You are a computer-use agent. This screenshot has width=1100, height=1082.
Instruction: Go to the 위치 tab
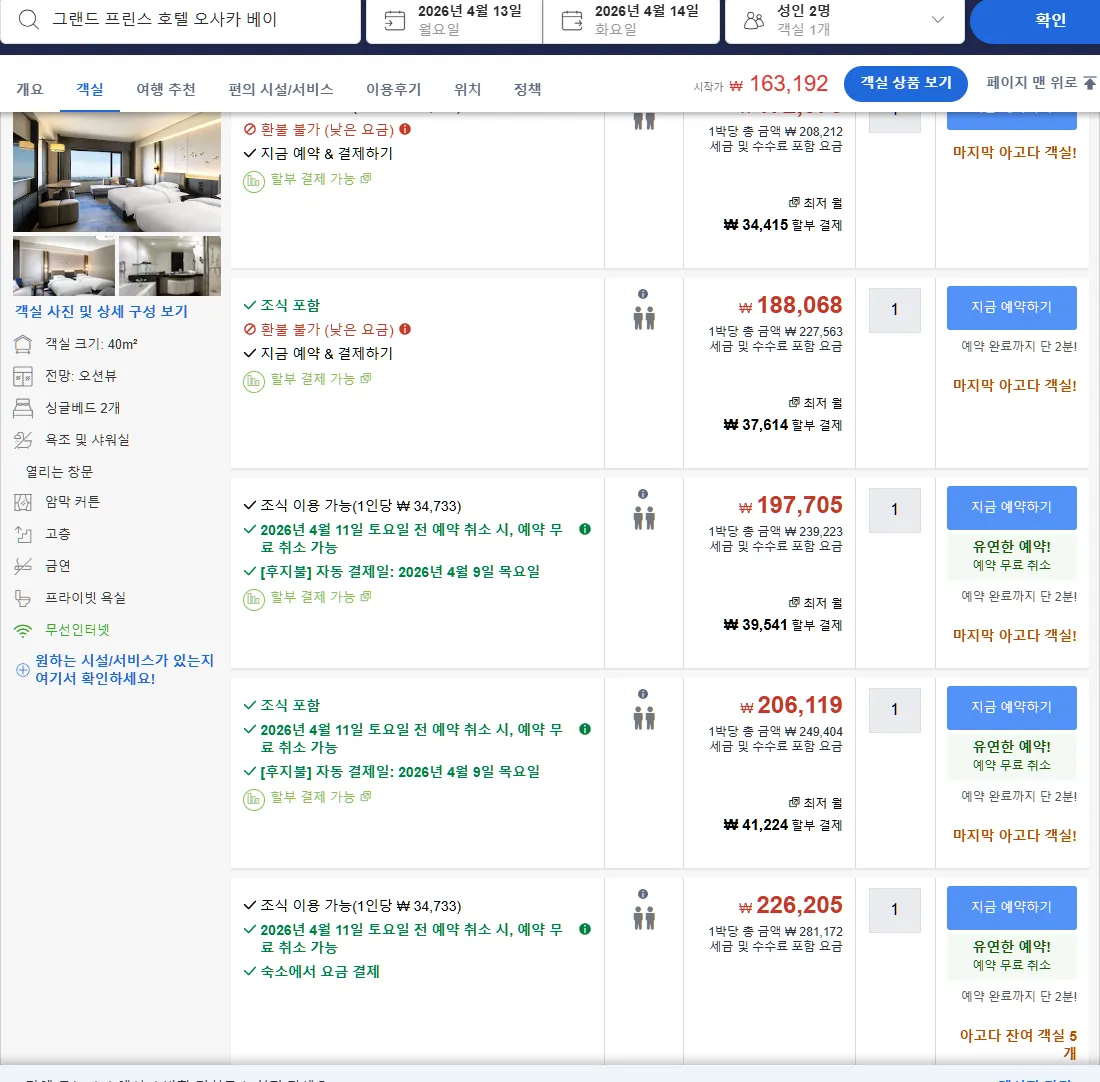467,89
